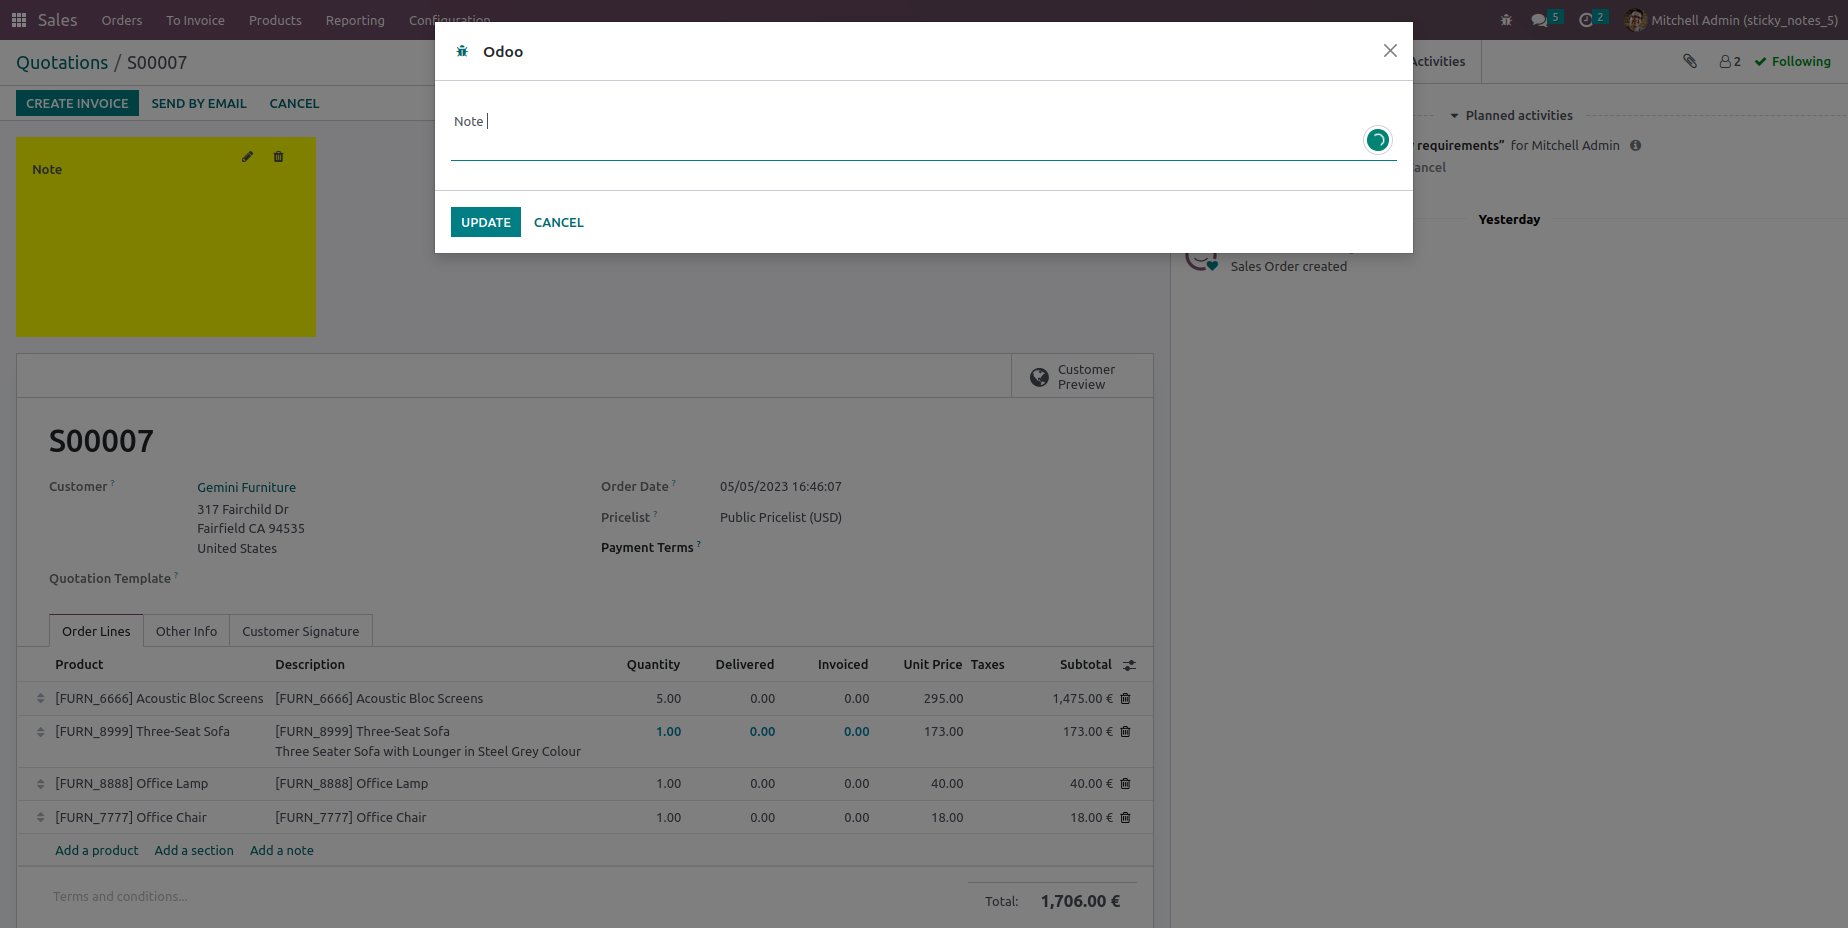
Task: Open the apps grid menu icon
Action: (19, 20)
